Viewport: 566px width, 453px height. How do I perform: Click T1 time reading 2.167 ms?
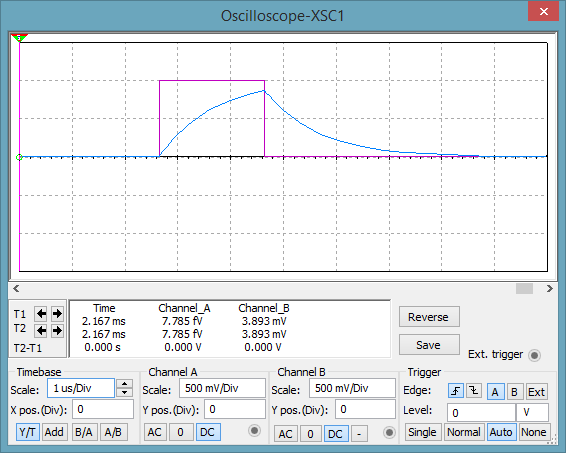tap(104, 321)
